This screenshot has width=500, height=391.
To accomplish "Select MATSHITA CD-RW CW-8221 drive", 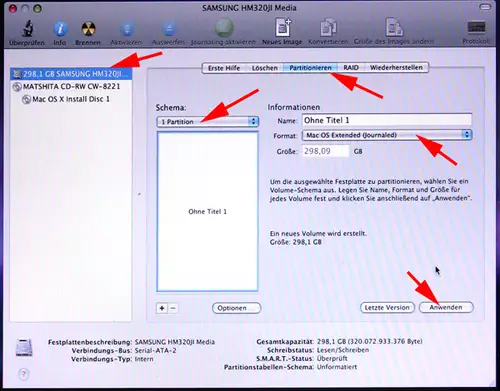I will (71, 86).
